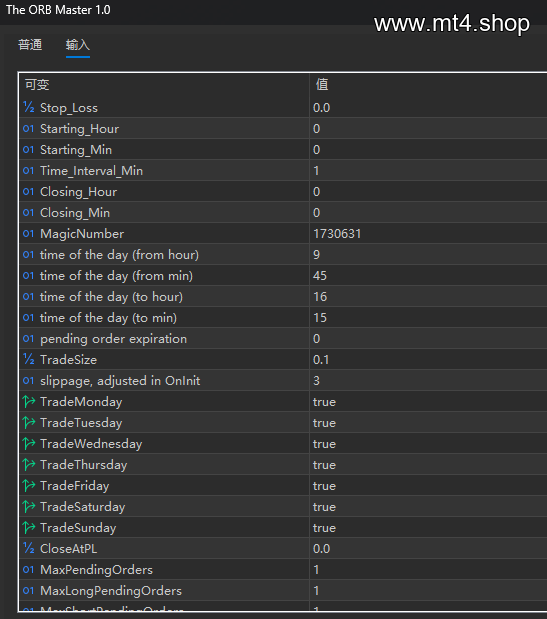Click the boolean icon beside TradeSunday

point(29,527)
